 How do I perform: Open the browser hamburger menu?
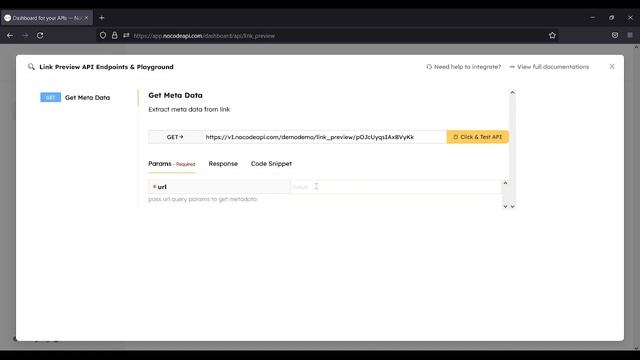point(630,36)
